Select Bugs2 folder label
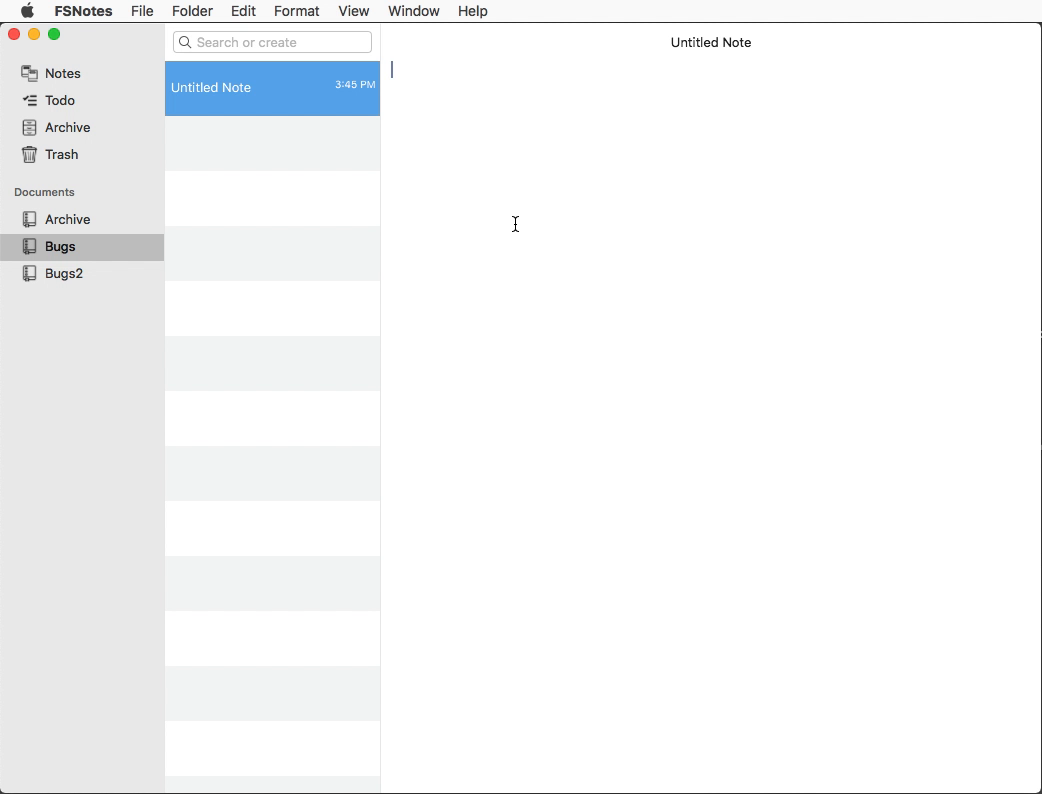The width and height of the screenshot is (1042, 794). pyautogui.click(x=64, y=273)
